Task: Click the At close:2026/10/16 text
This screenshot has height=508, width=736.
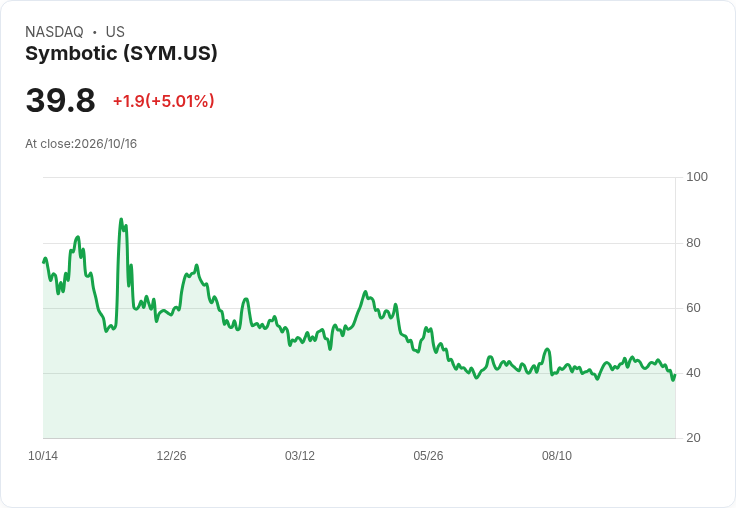Action: [x=81, y=144]
